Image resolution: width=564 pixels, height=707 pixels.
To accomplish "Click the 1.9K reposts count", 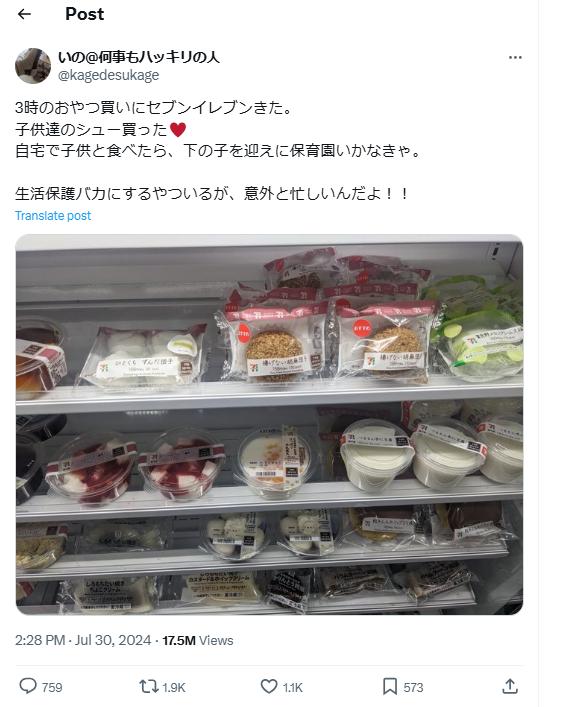I will click(174, 688).
